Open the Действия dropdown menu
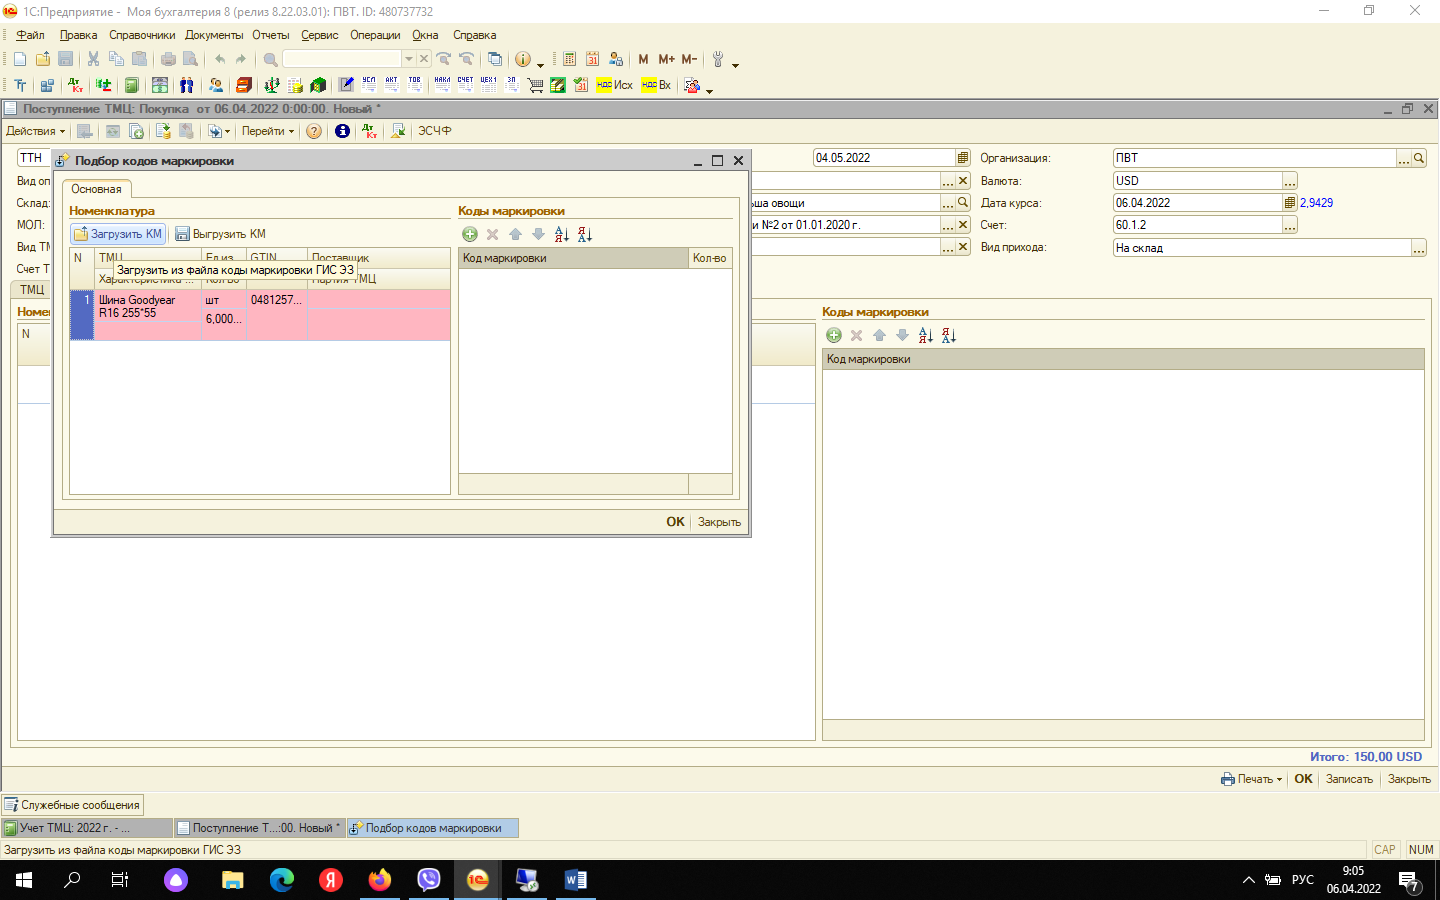Viewport: 1440px width, 900px height. [x=35, y=131]
